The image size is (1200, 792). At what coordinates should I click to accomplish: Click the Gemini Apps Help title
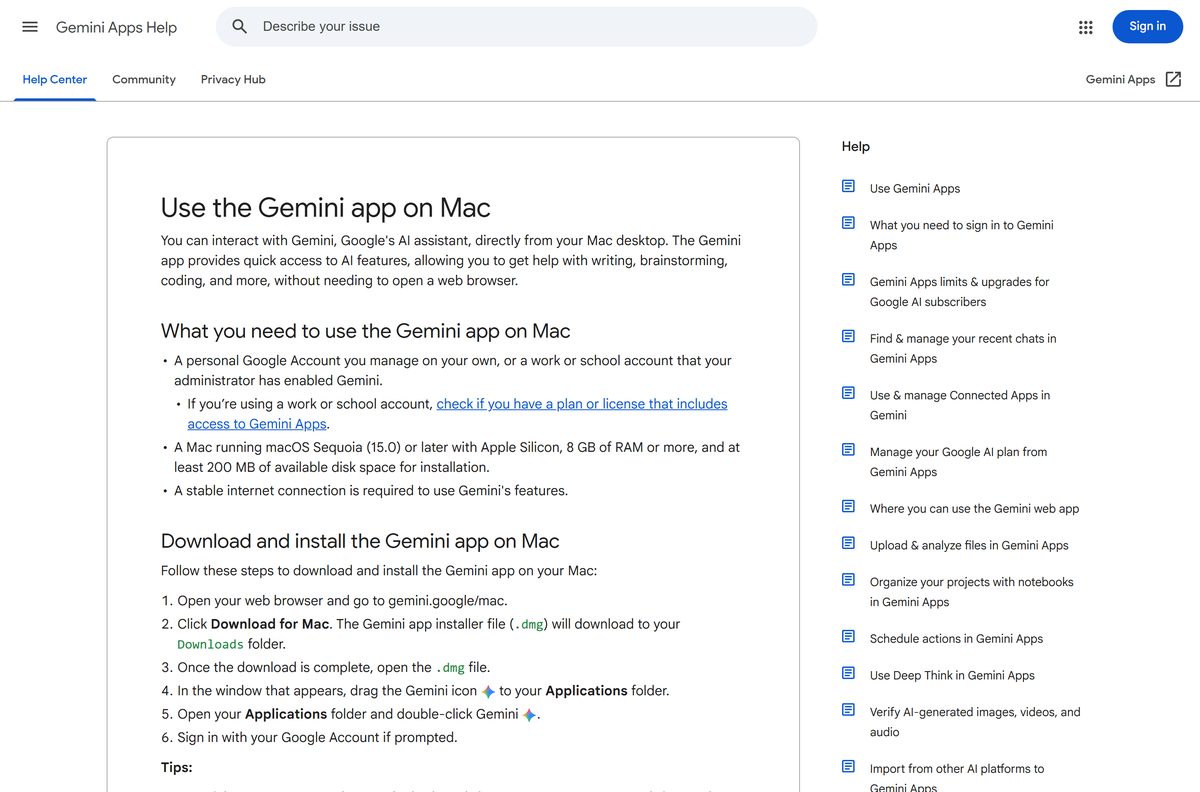(116, 27)
